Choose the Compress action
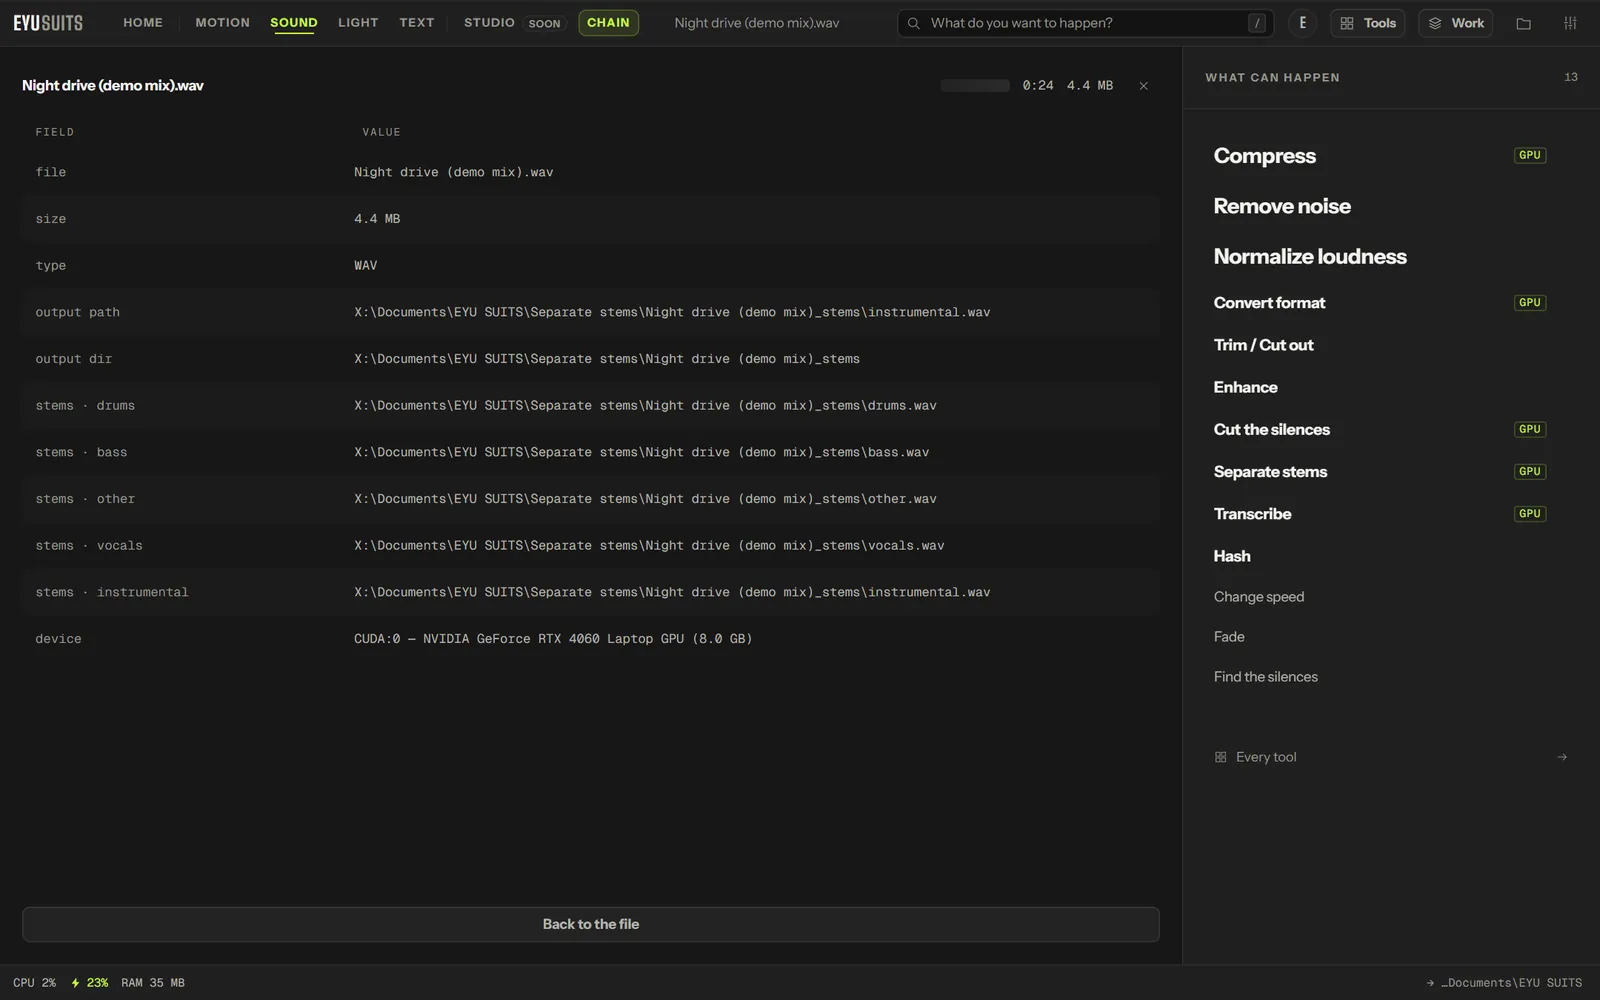This screenshot has height=1000, width=1600. pyautogui.click(x=1264, y=156)
